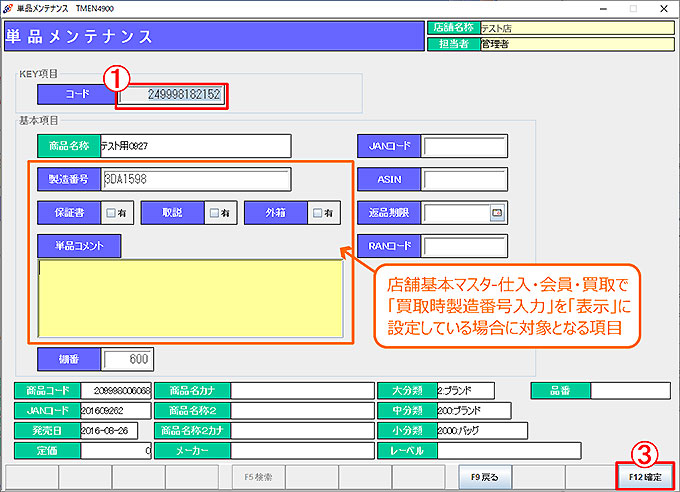Tick the 外箱 有 checkbox
This screenshot has height=492, width=680.
[317, 213]
